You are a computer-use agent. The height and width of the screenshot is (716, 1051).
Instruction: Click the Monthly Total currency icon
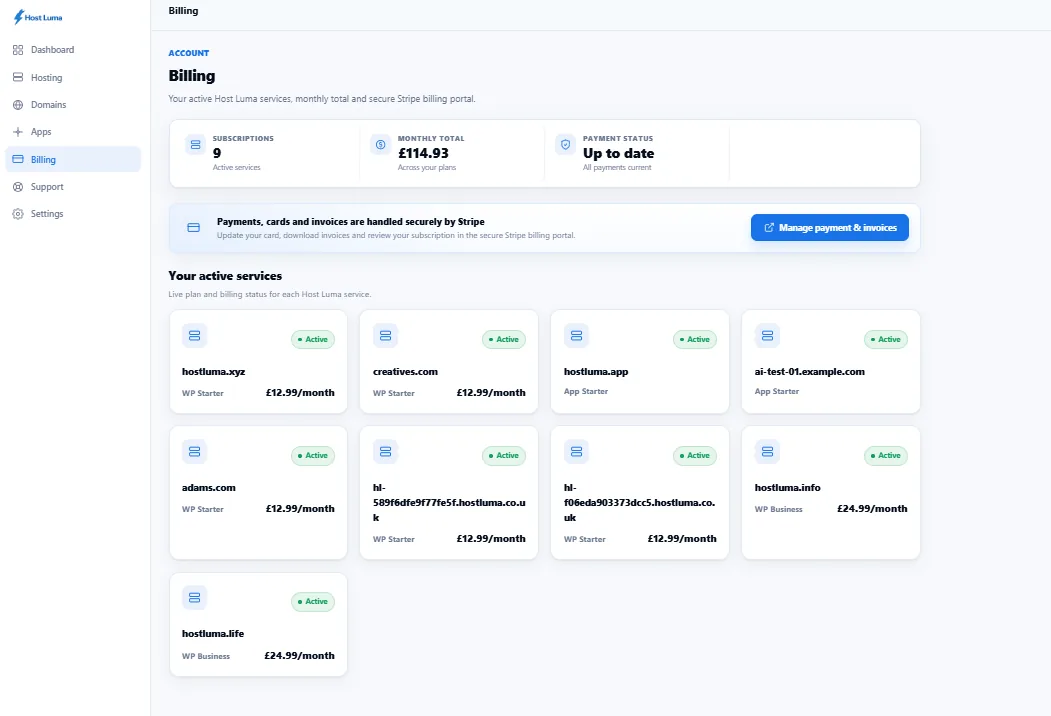point(380,144)
